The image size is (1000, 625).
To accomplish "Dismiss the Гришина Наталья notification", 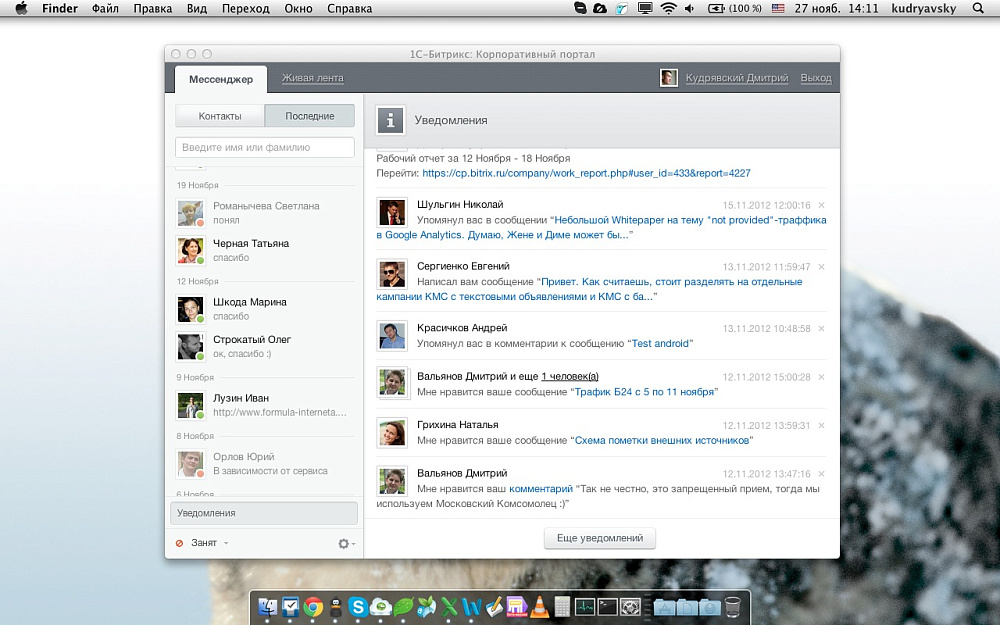I will click(821, 425).
